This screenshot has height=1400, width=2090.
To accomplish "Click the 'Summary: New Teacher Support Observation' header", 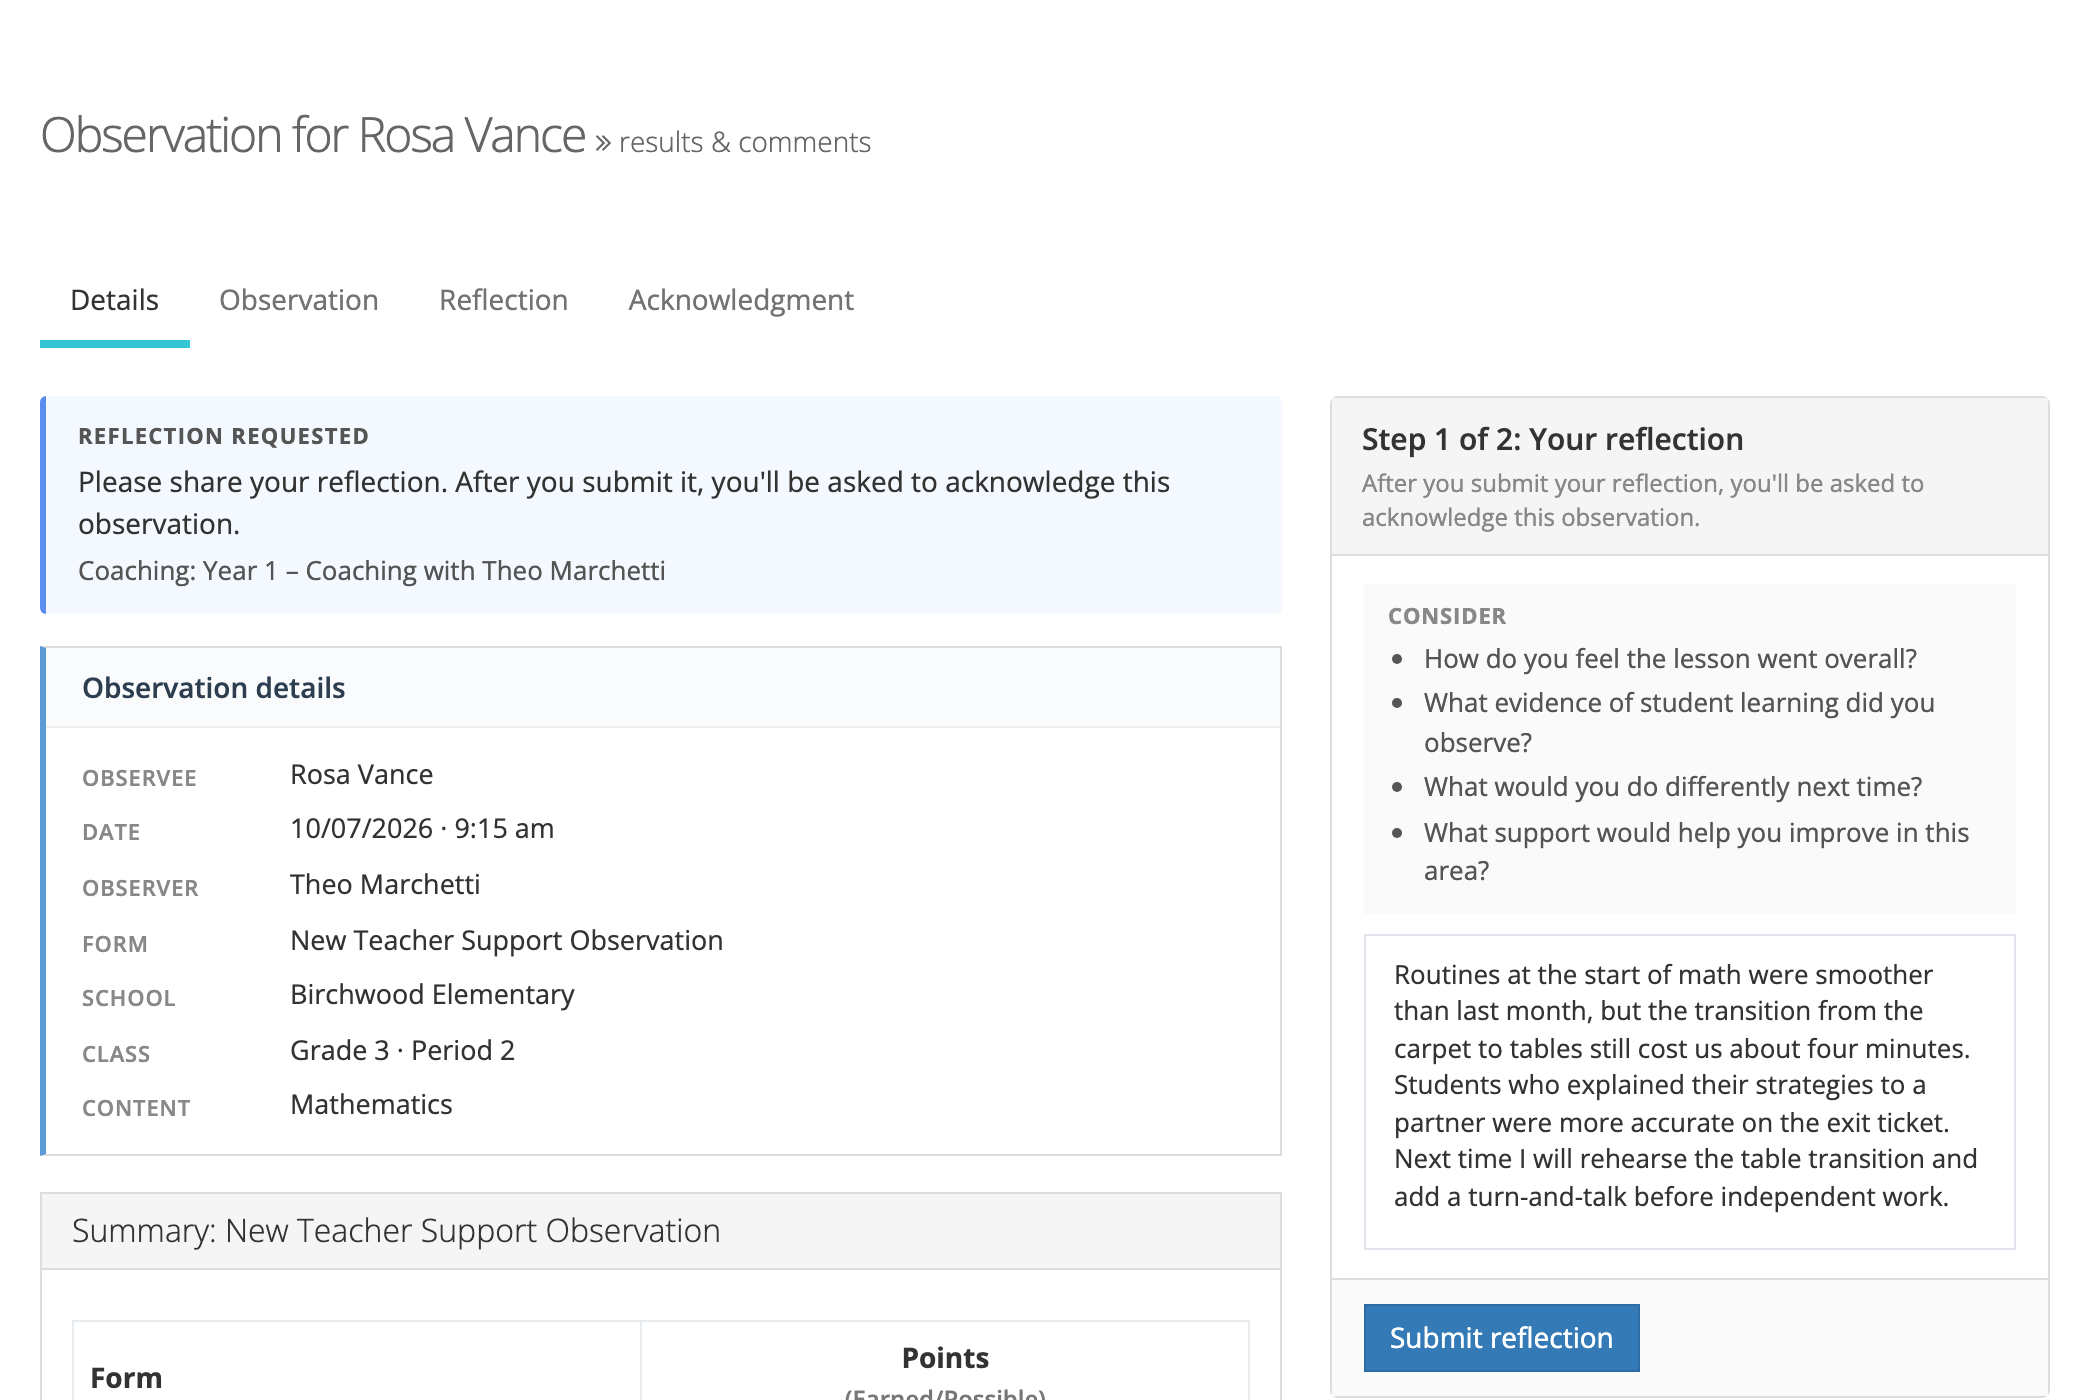I will coord(661,1231).
